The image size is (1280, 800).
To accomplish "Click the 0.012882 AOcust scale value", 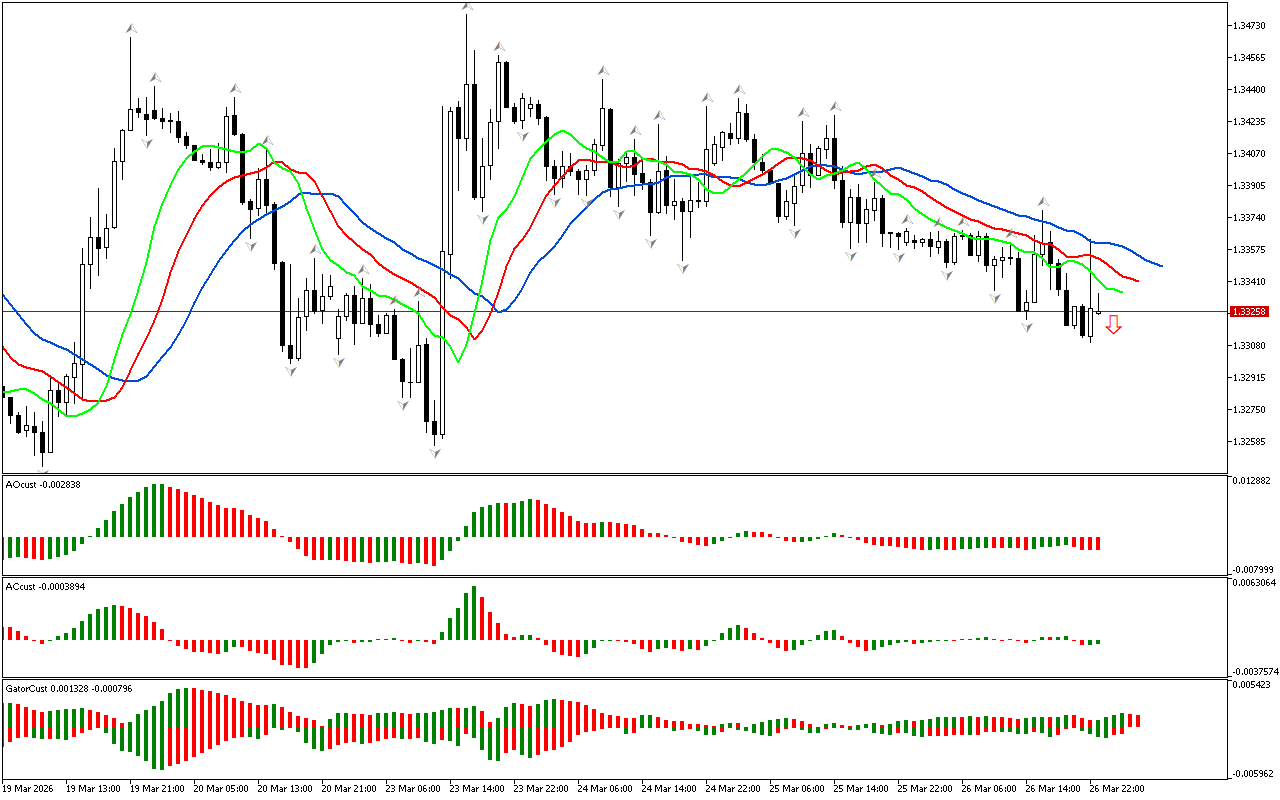I will [1254, 481].
